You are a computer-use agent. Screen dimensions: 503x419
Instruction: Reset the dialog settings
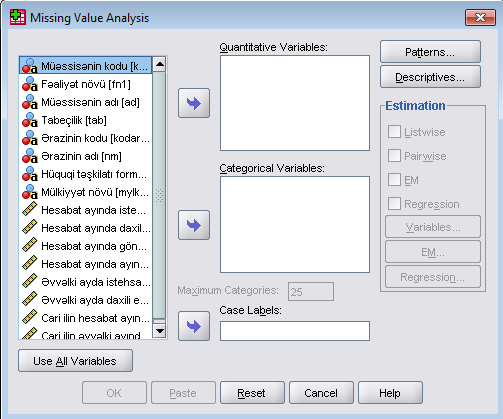252,393
